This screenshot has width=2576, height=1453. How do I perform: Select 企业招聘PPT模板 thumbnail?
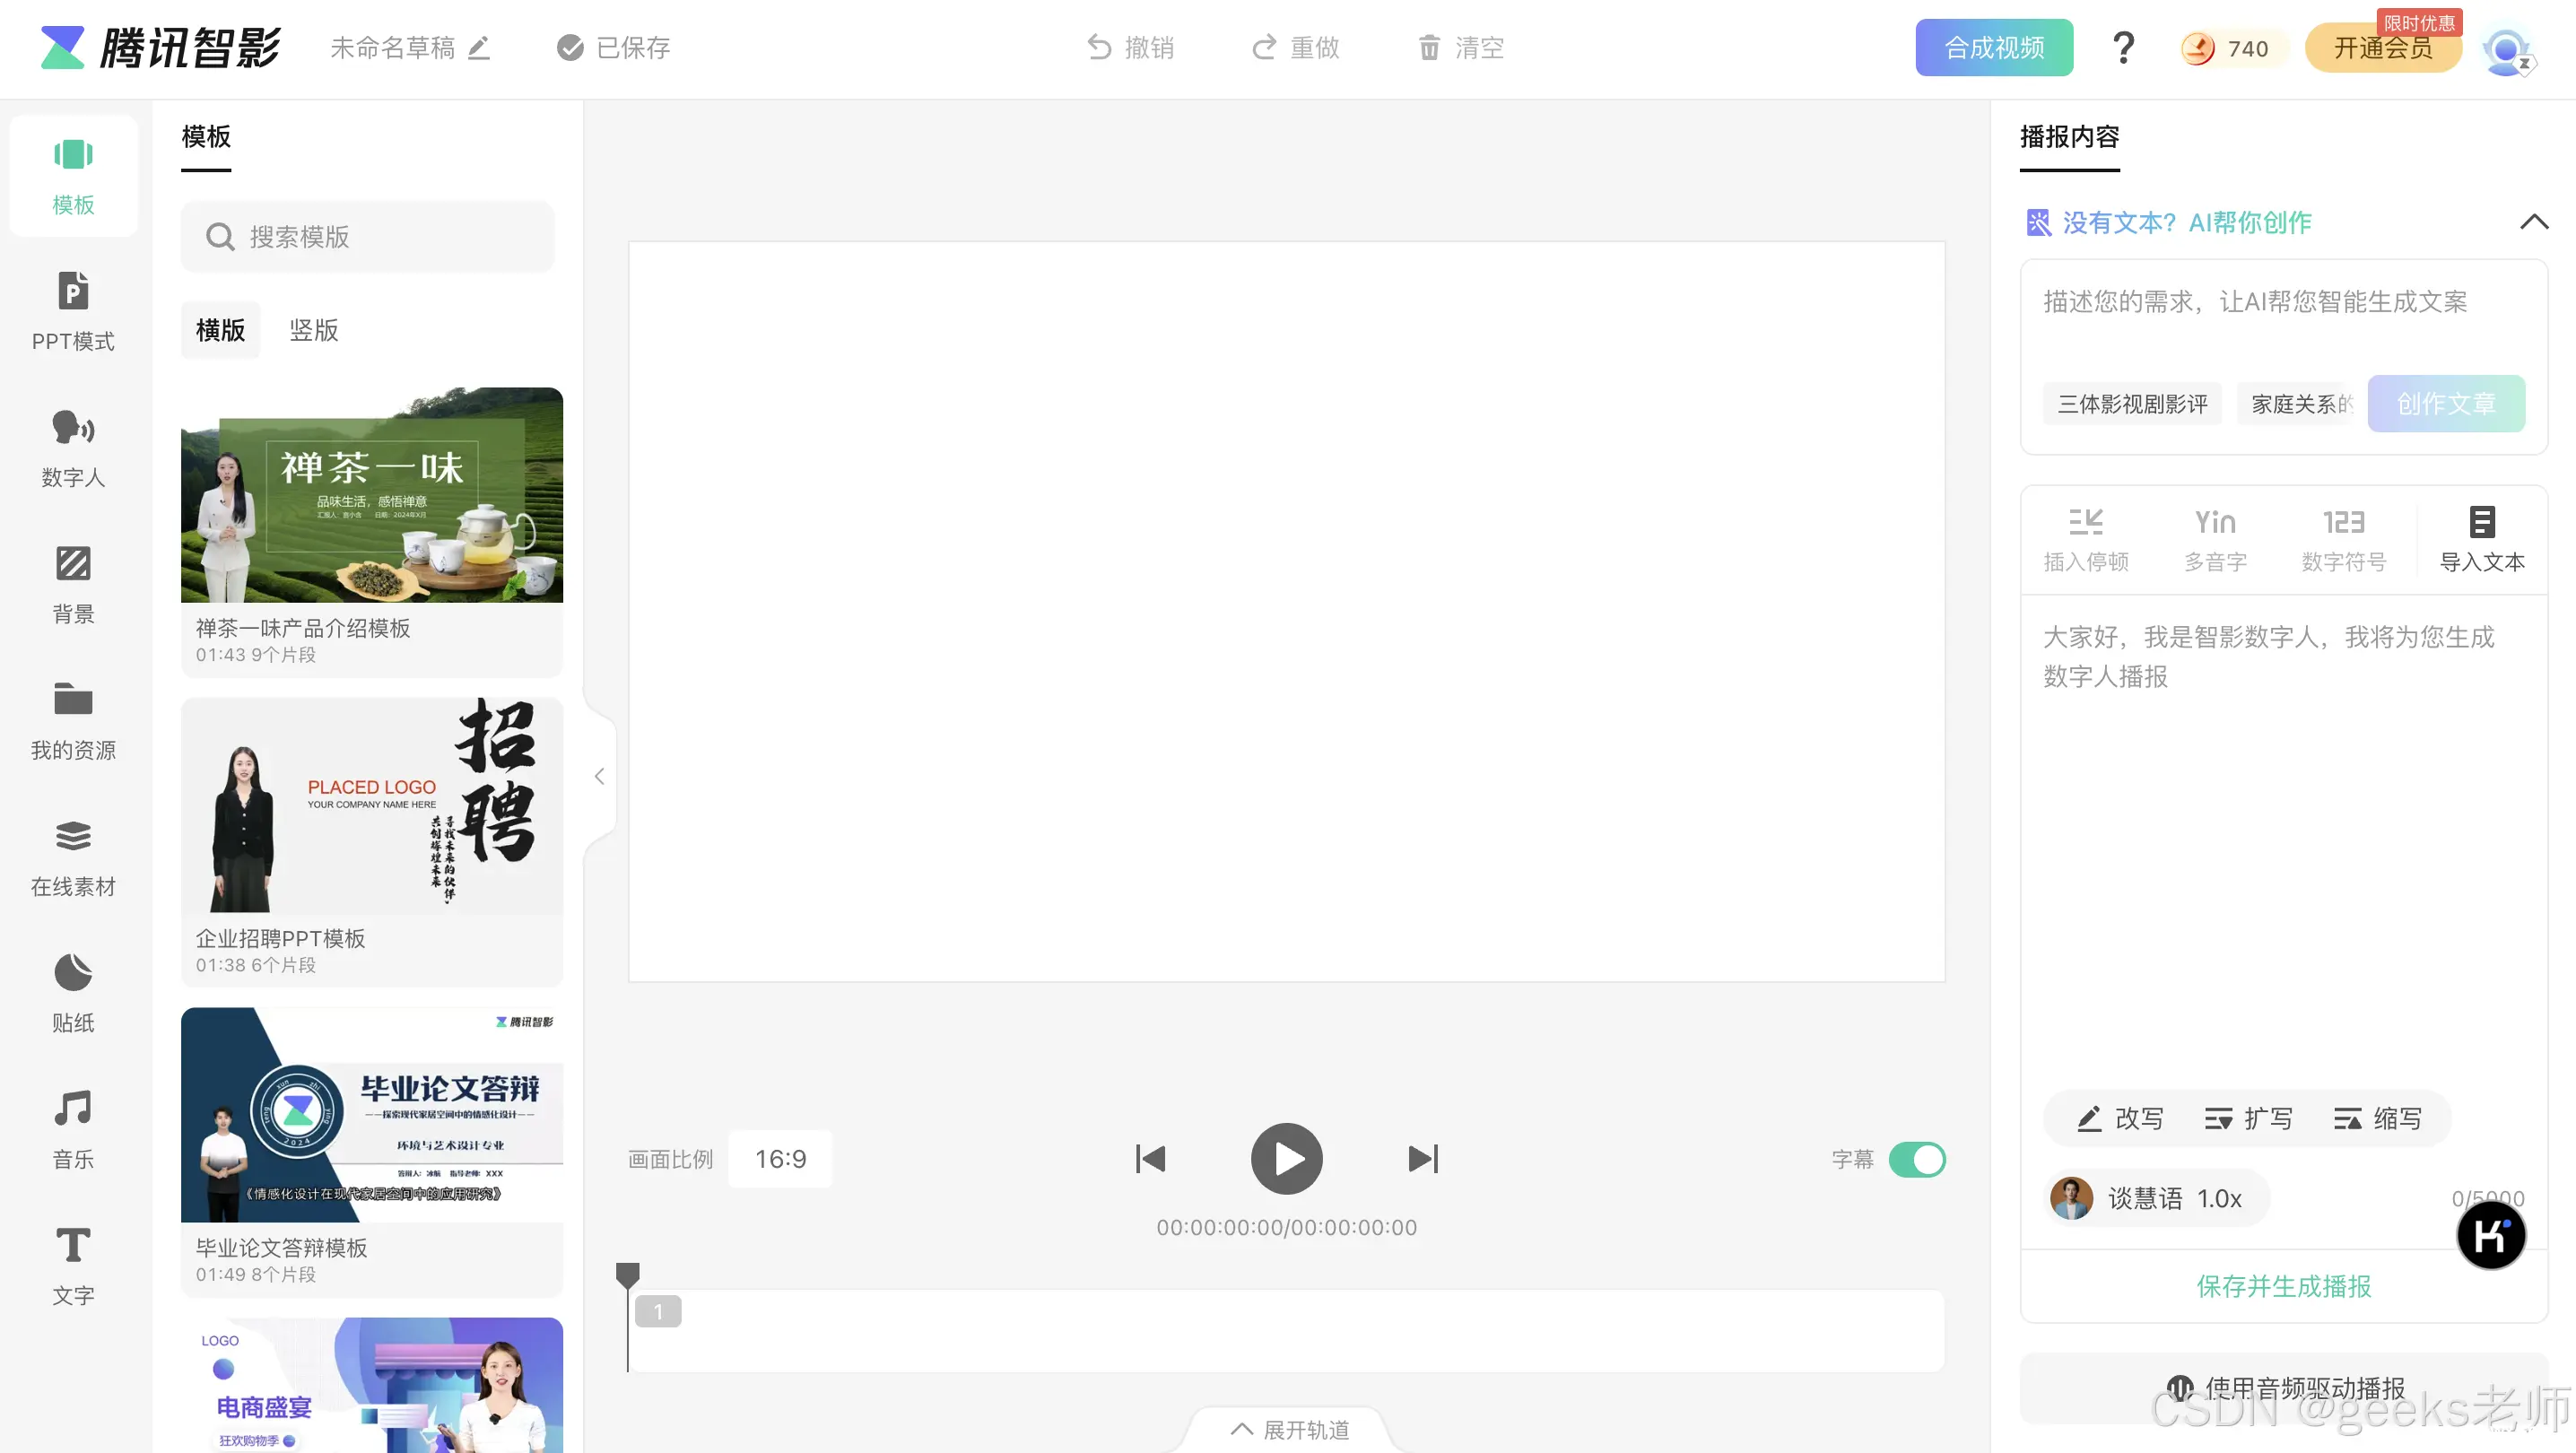[x=371, y=805]
